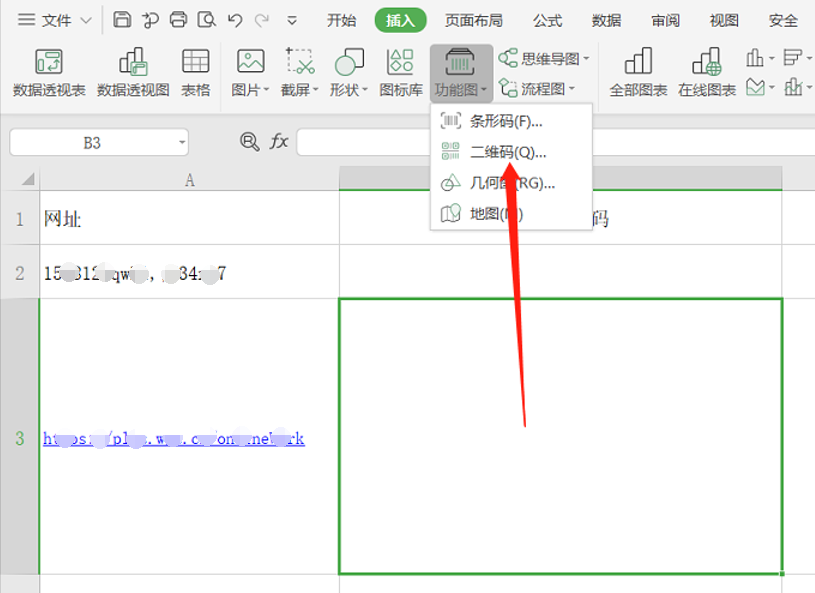
Task: Choose 二维码(Q)... from the menu
Action: point(511,152)
